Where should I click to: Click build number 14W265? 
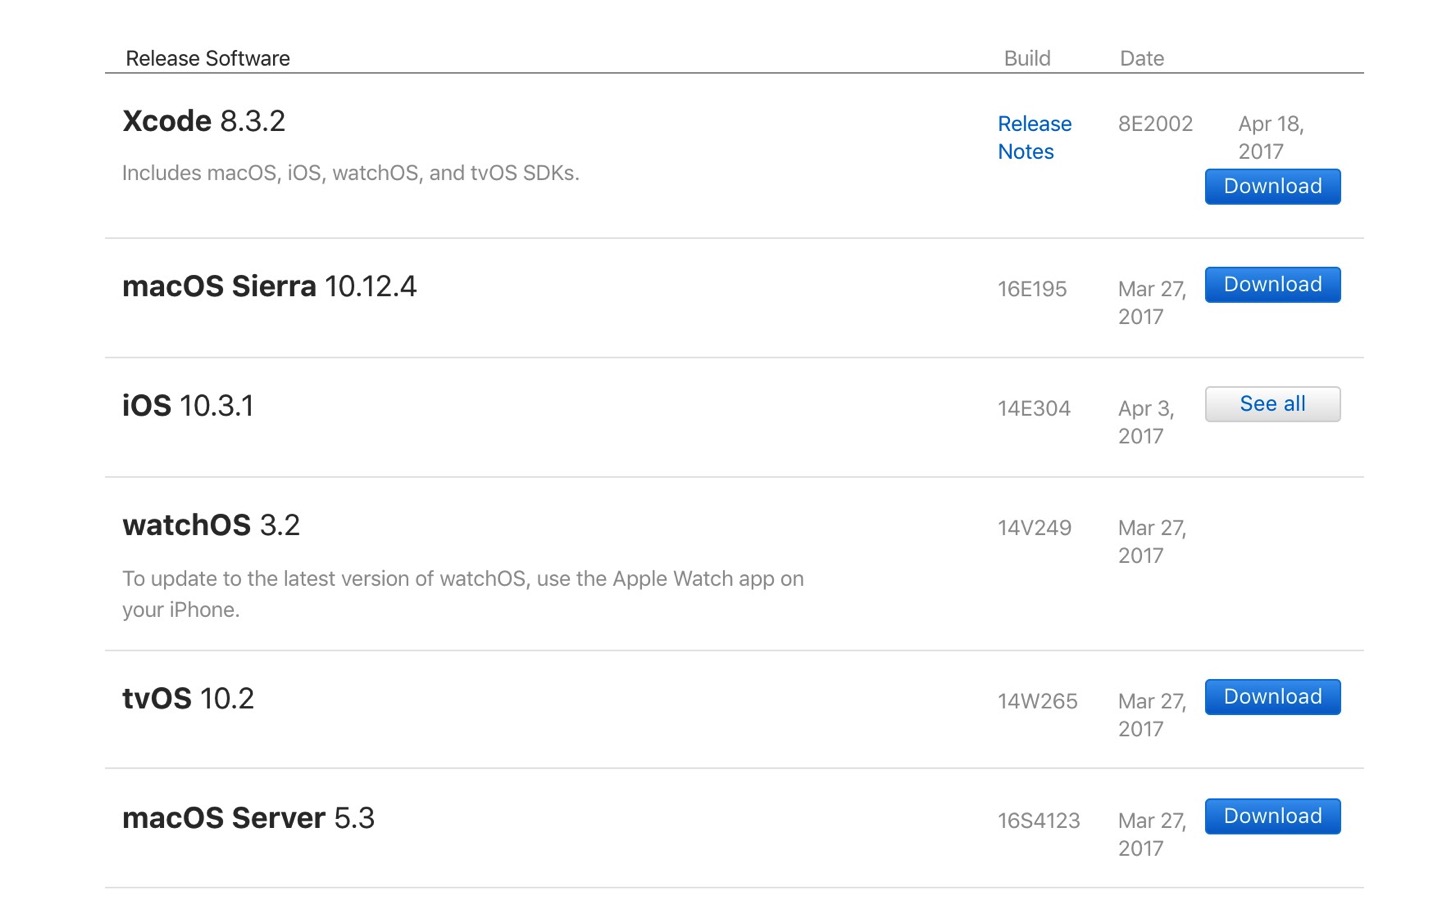[x=1037, y=702]
